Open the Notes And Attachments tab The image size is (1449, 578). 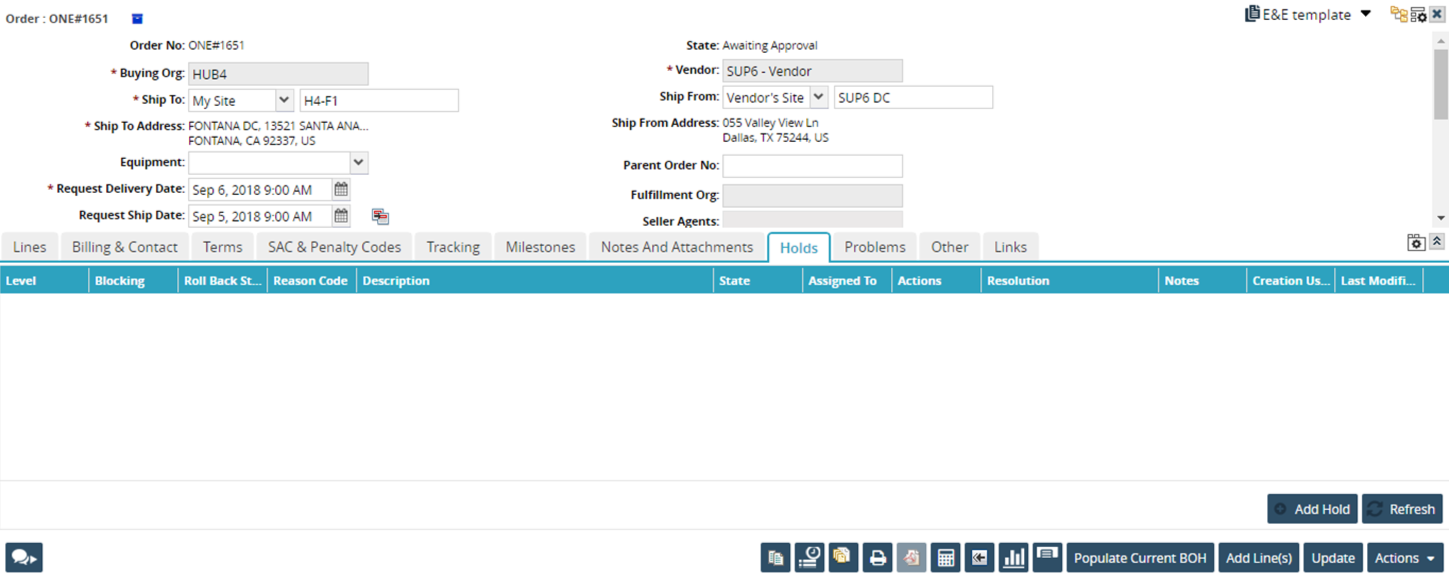coord(677,247)
